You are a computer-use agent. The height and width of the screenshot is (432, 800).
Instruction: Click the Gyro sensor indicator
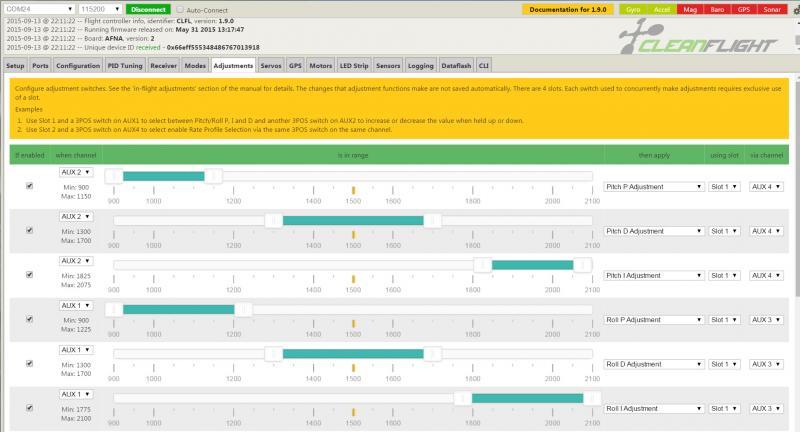coord(632,9)
